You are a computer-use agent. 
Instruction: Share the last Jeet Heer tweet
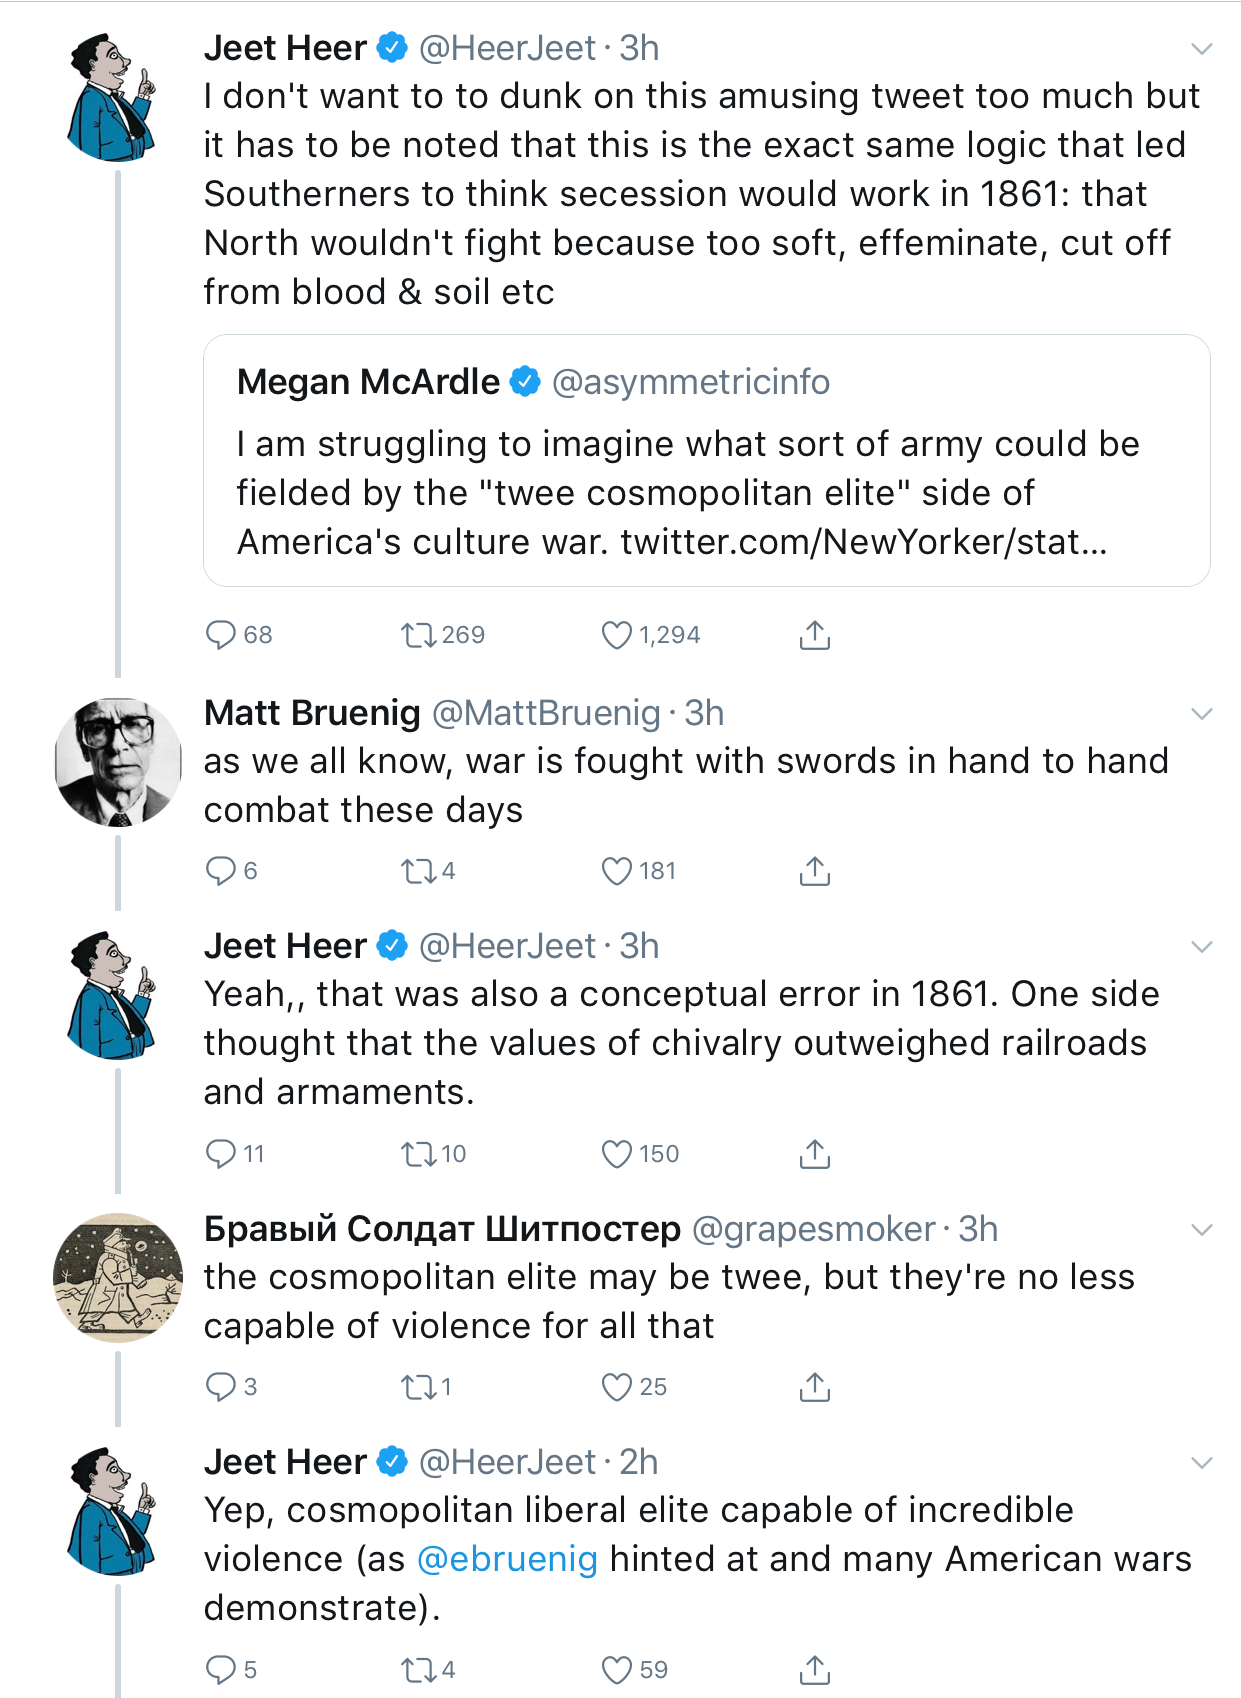815,1670
